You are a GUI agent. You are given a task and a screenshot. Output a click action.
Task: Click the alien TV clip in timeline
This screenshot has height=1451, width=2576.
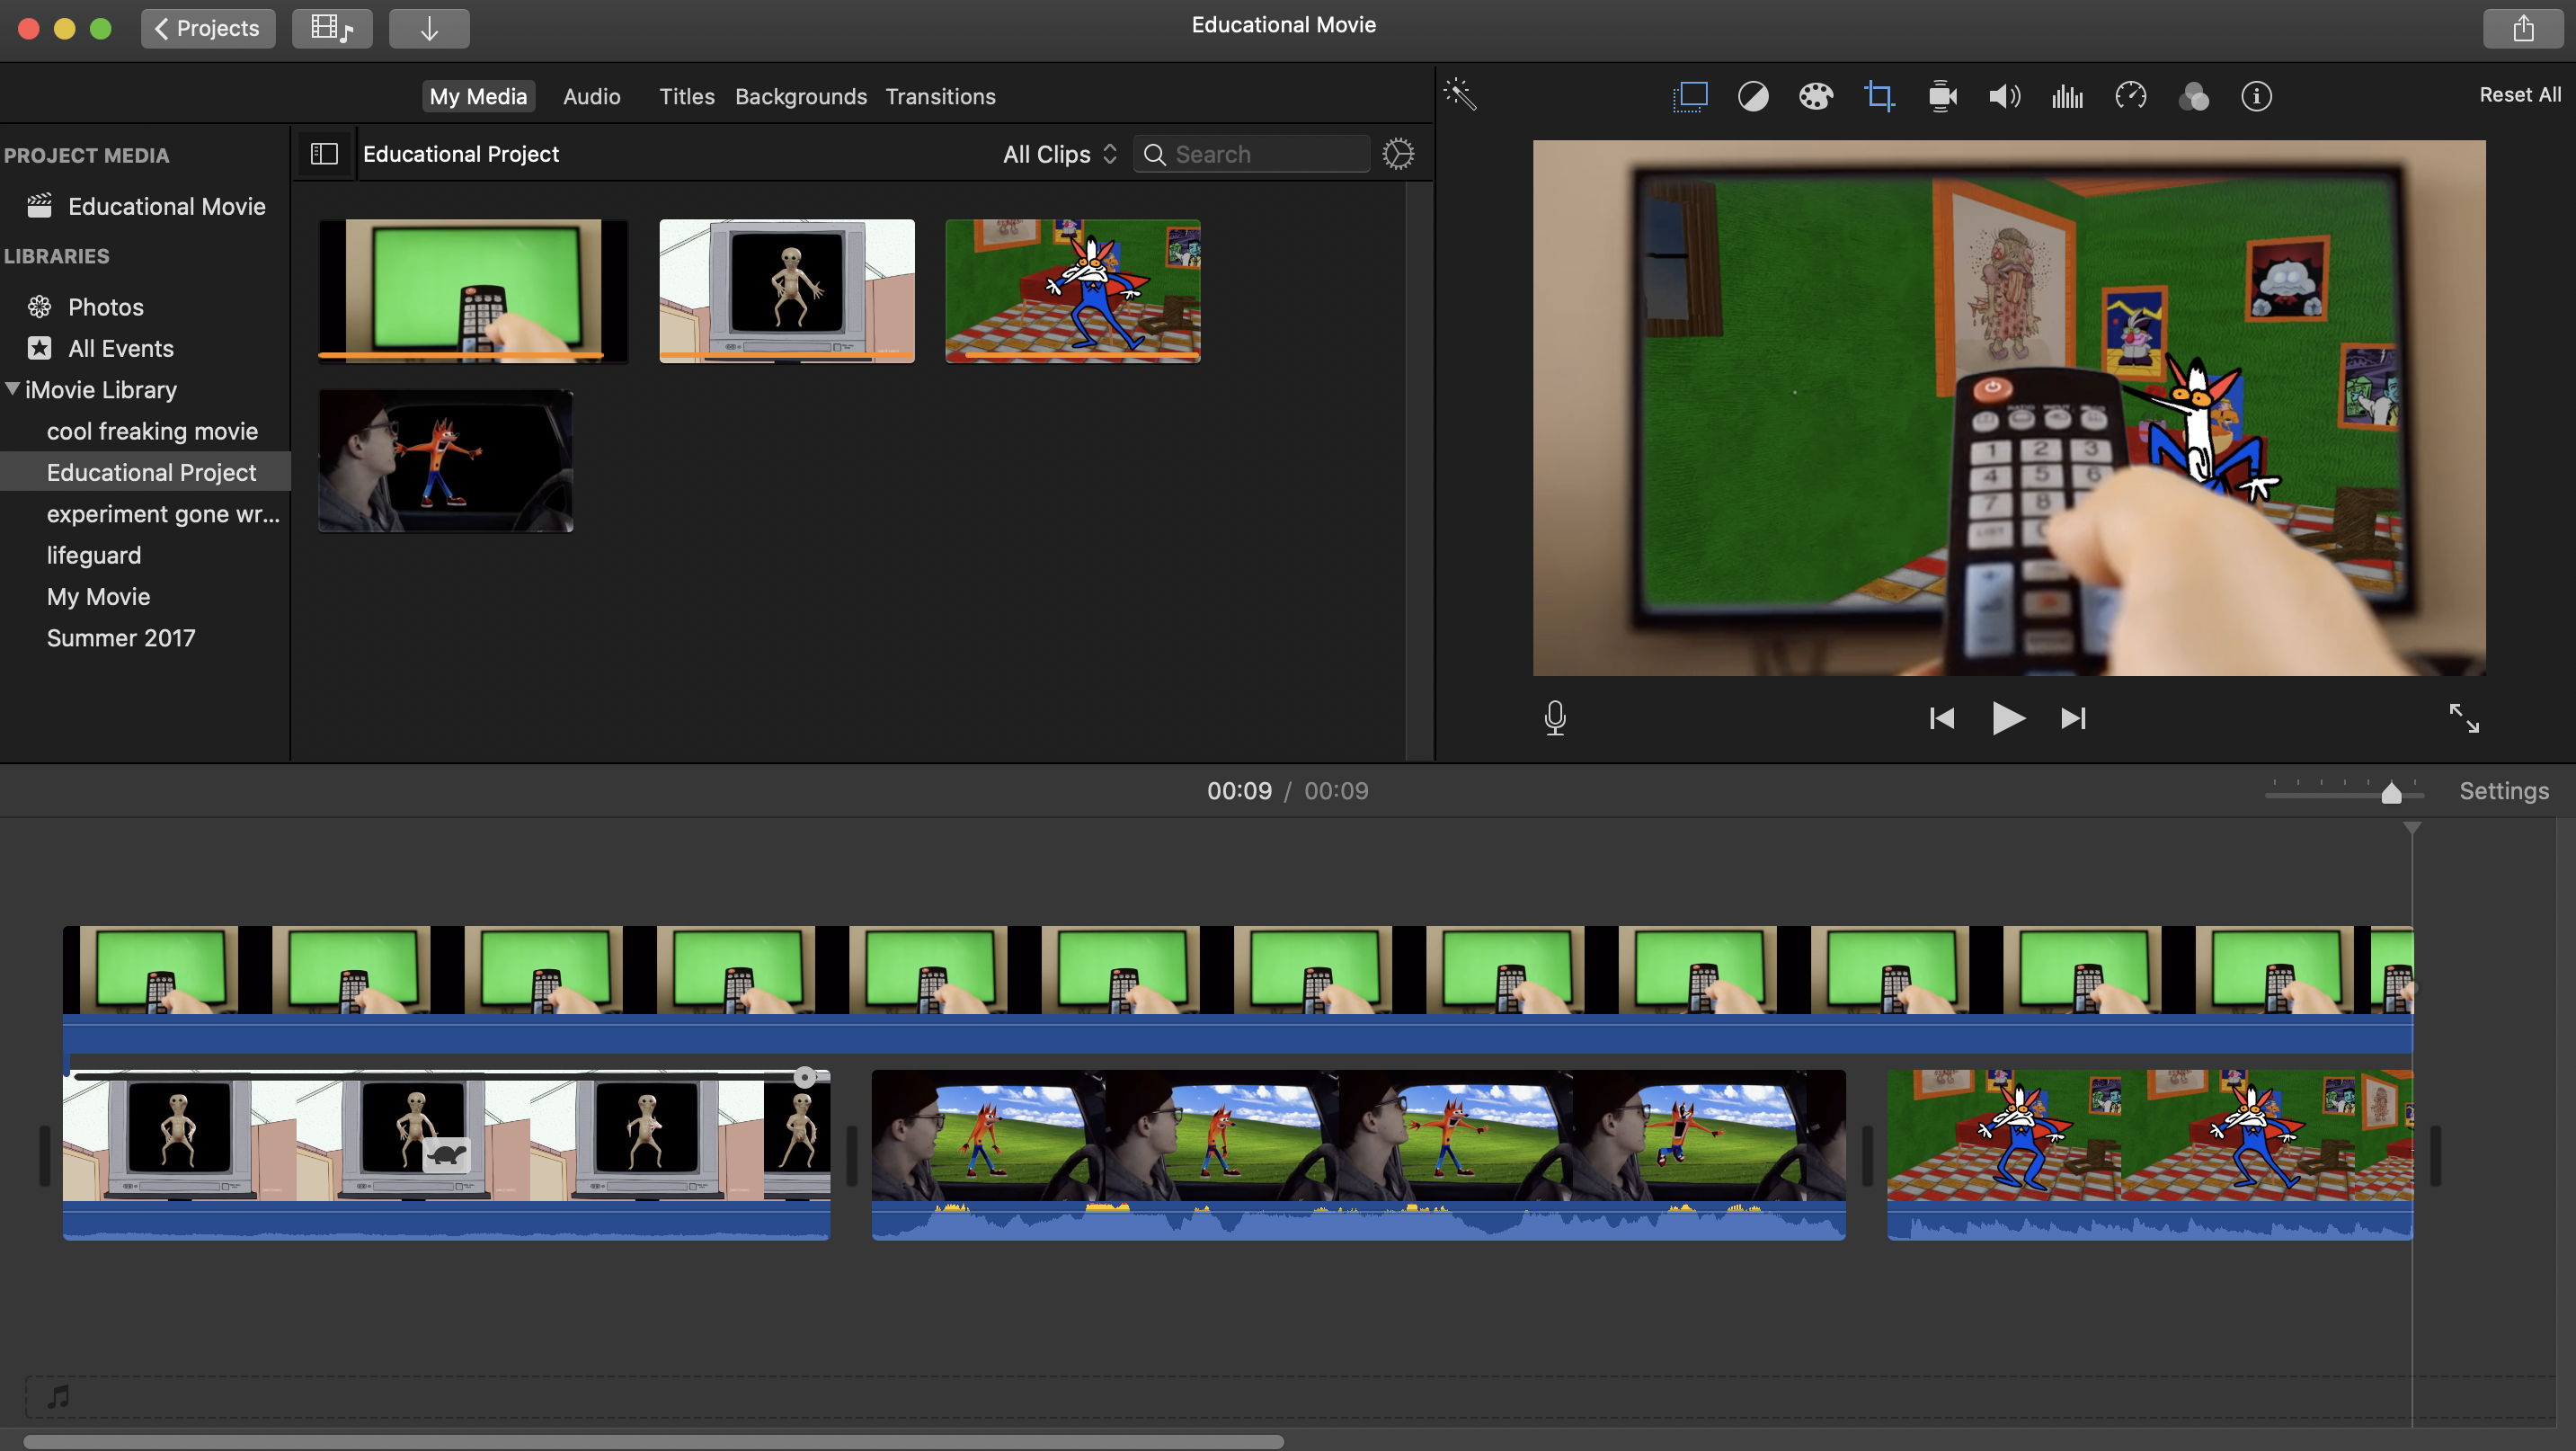click(x=446, y=1154)
